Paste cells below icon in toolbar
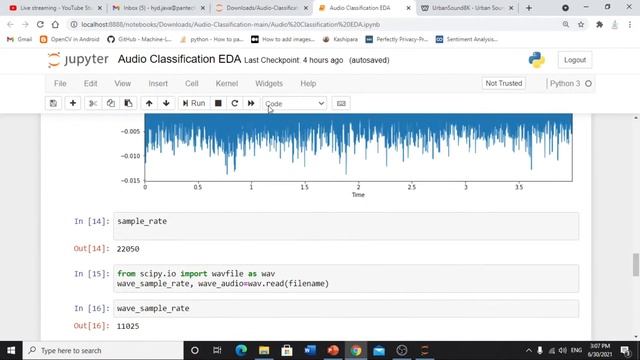 (128, 103)
